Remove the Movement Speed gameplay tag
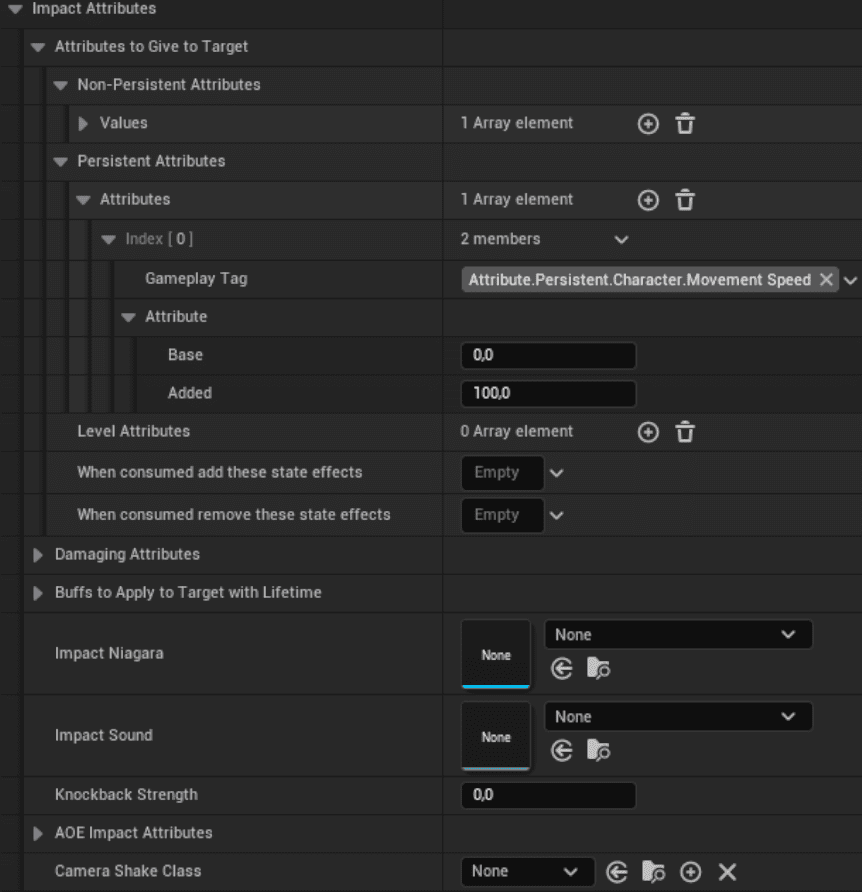This screenshot has height=892, width=862. pyautogui.click(x=826, y=279)
